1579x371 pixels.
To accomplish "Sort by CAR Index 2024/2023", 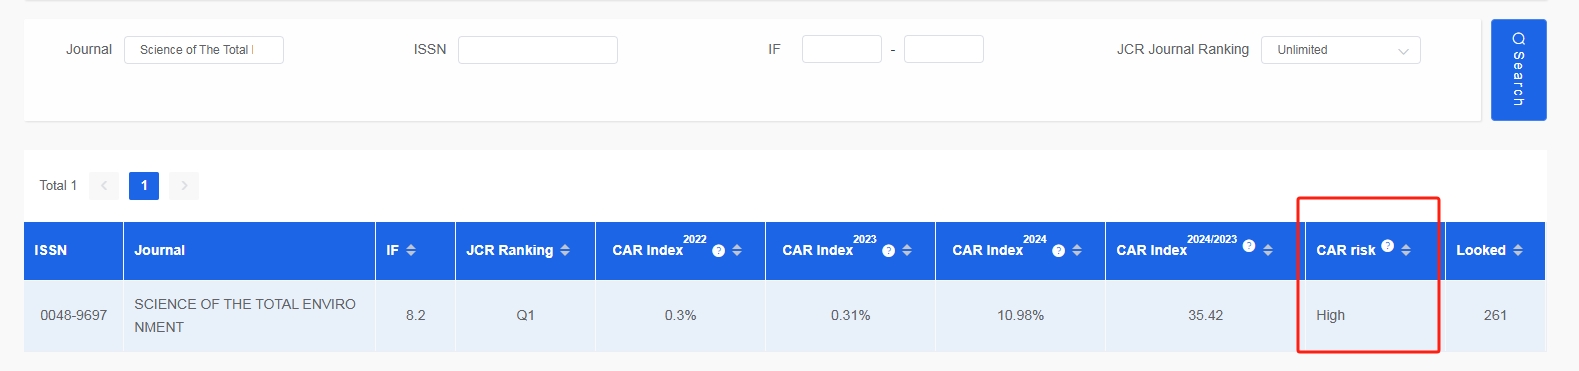I will 1268,250.
